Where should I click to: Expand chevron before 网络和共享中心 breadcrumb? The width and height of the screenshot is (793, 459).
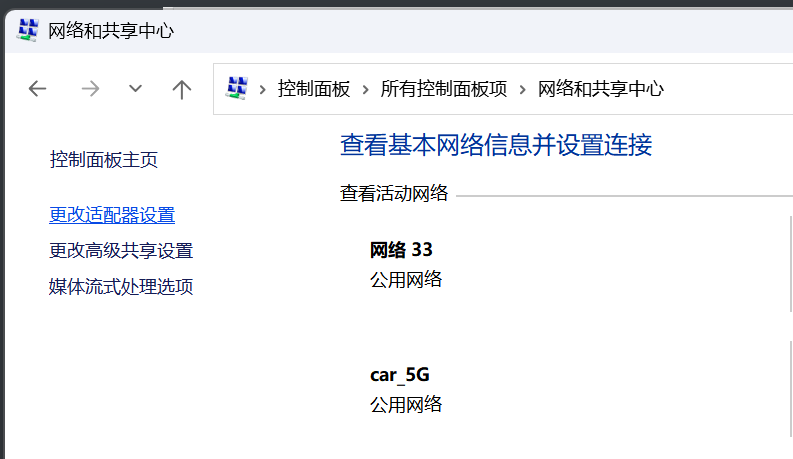pyautogui.click(x=522, y=90)
